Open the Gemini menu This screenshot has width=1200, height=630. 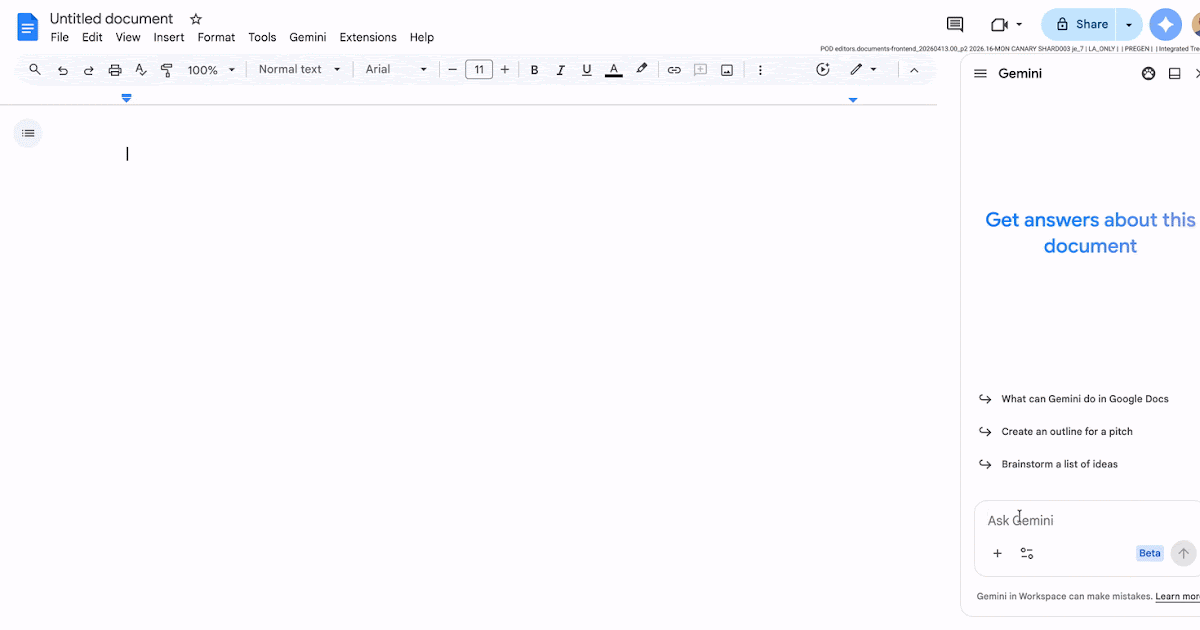308,37
